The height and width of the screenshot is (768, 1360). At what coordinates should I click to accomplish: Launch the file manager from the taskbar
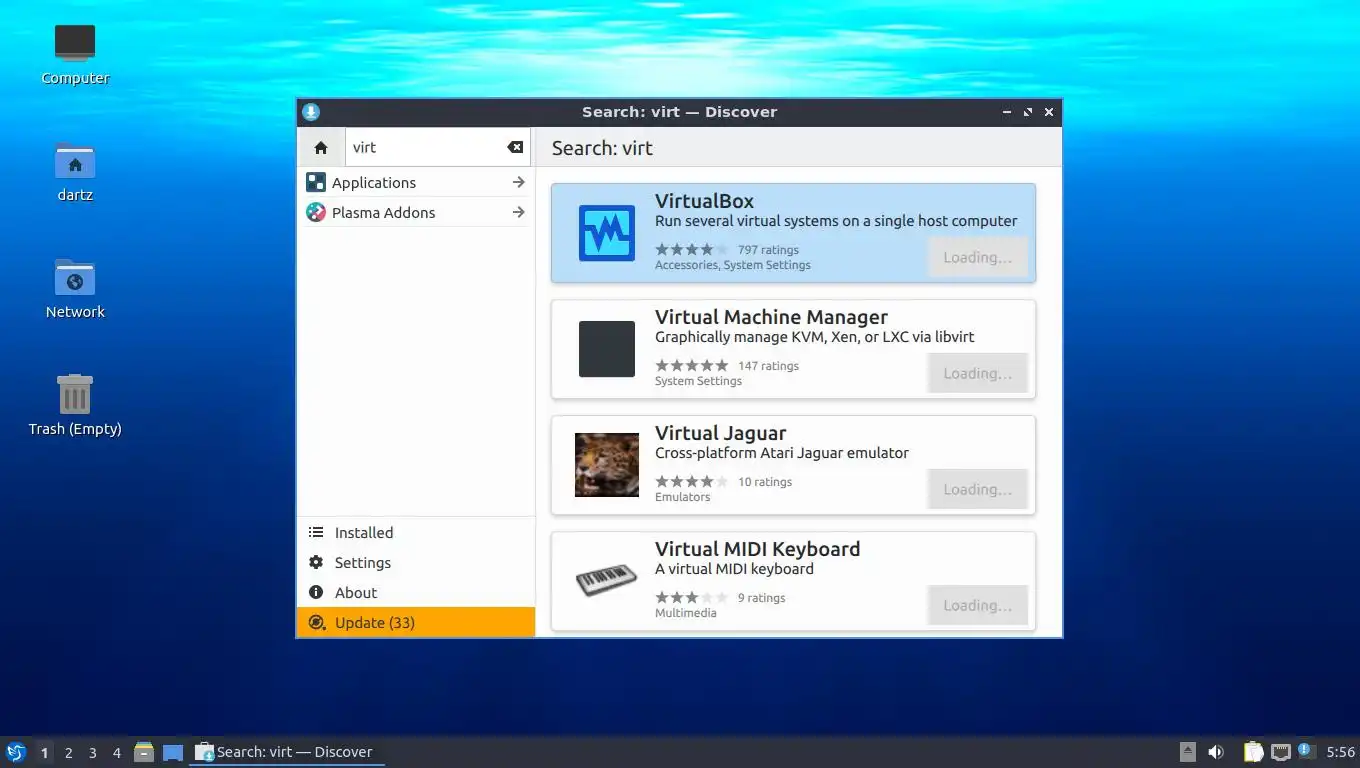144,752
